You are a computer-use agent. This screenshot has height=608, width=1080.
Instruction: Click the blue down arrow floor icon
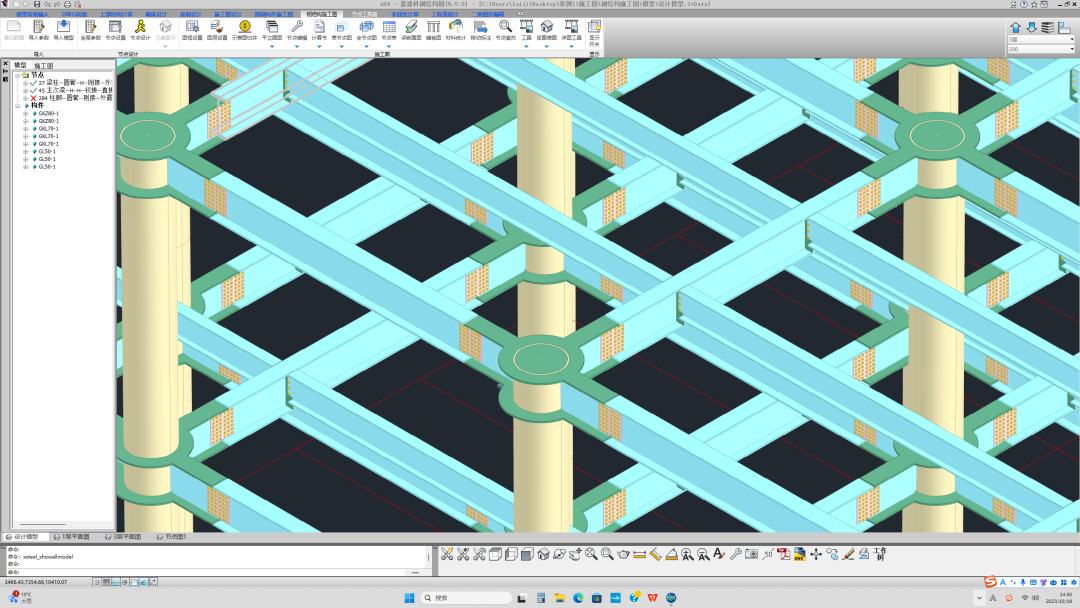tap(1031, 28)
